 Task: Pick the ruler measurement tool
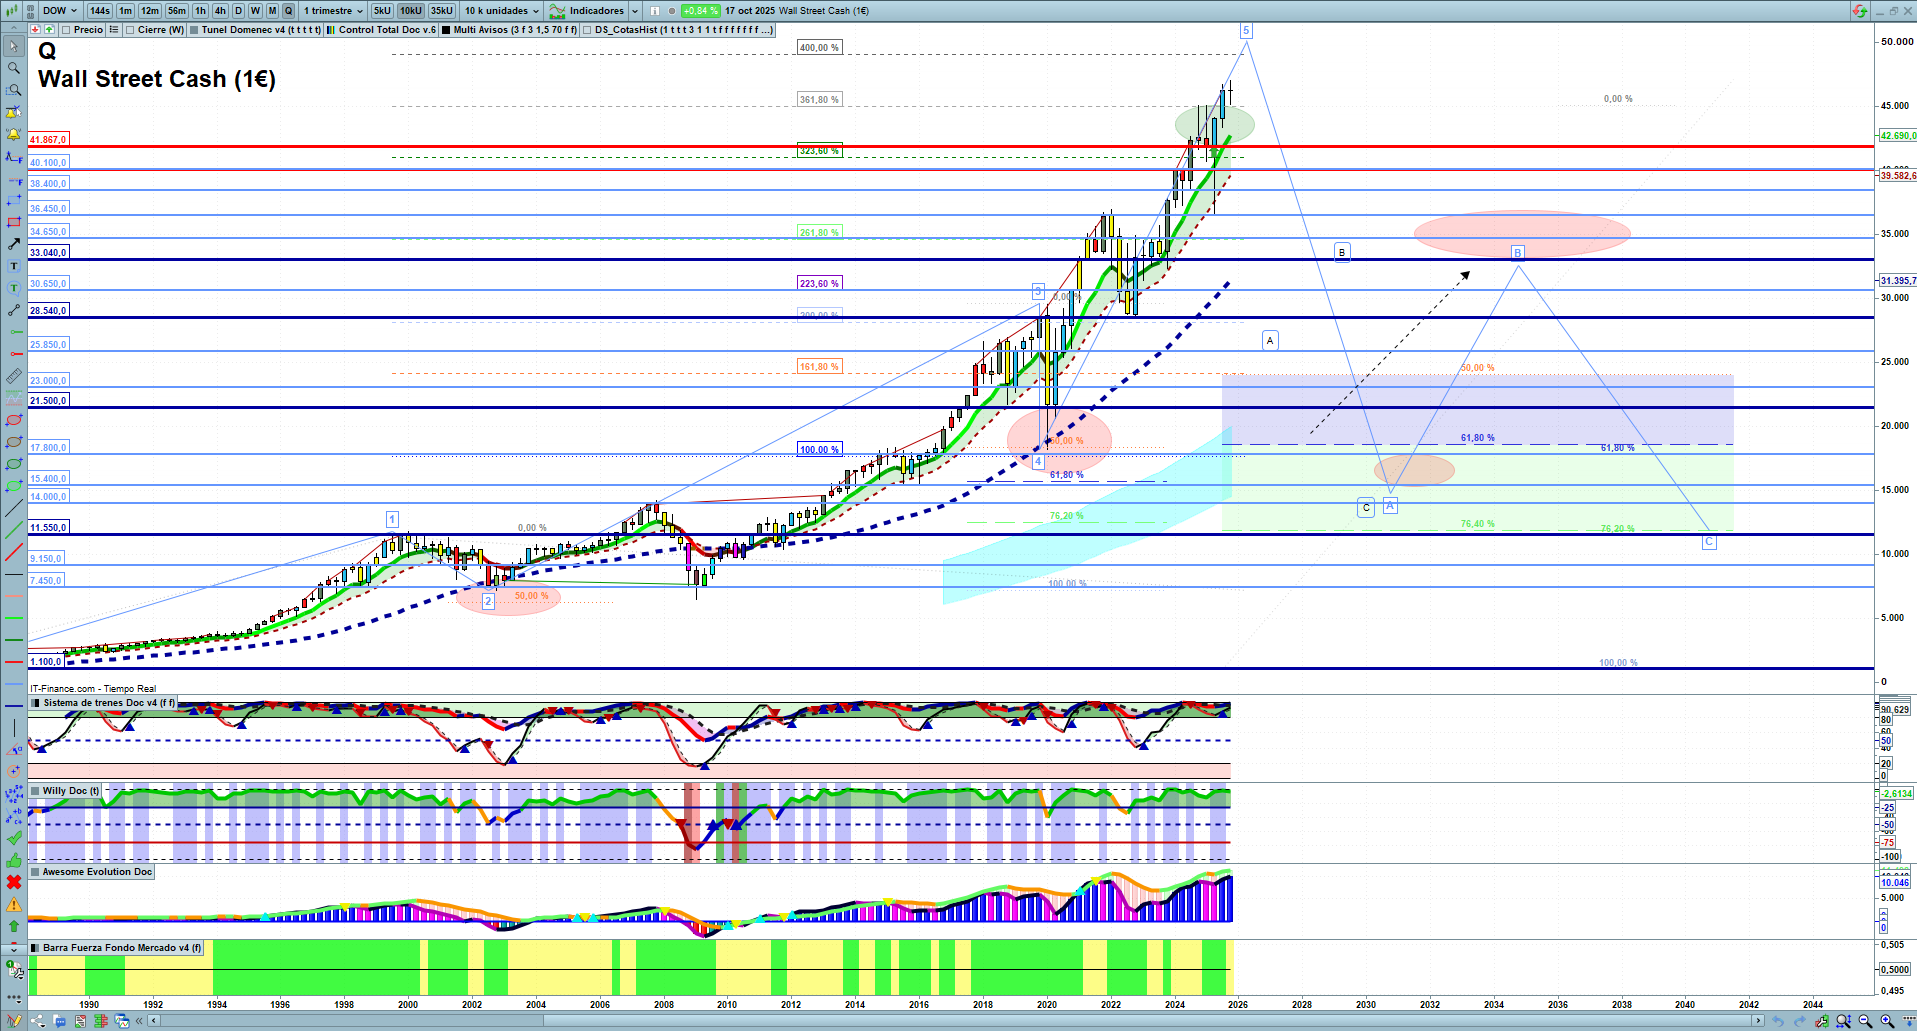tap(13, 376)
